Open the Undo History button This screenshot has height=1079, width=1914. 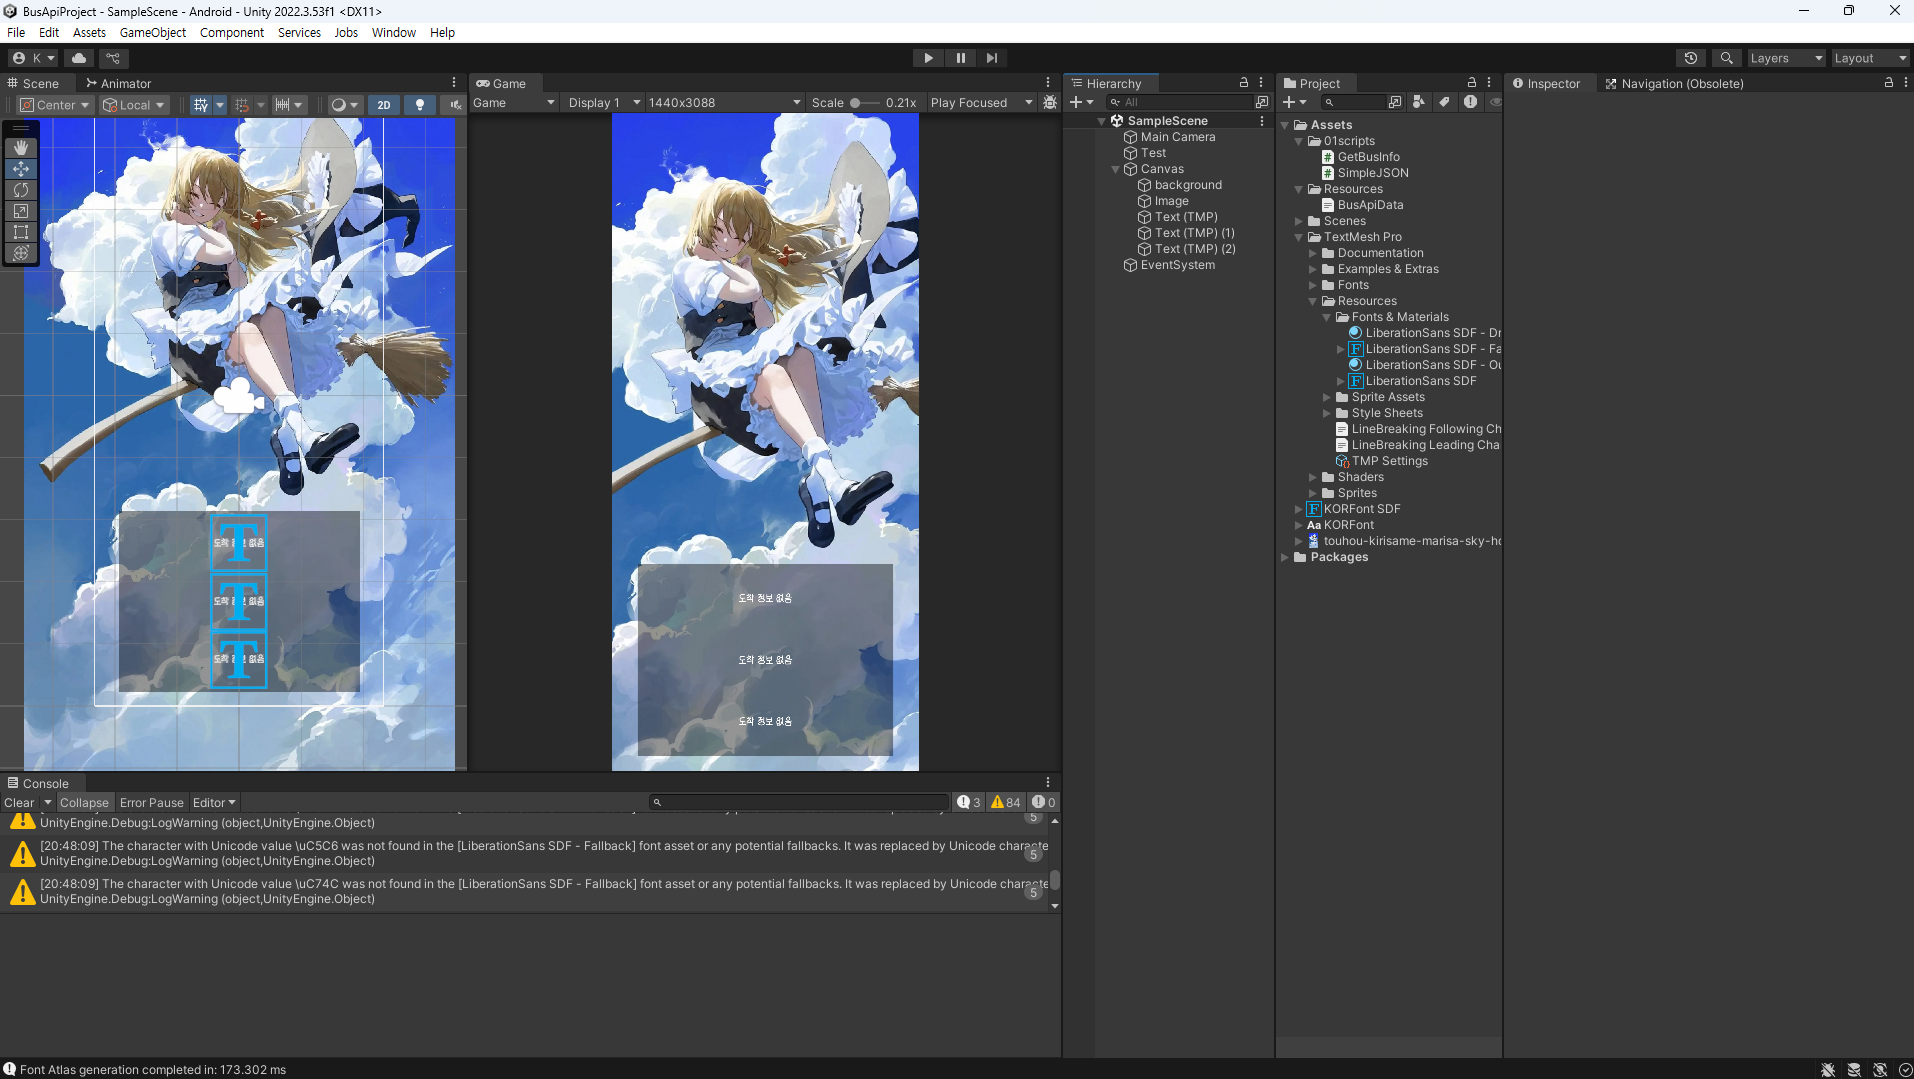tap(1690, 58)
